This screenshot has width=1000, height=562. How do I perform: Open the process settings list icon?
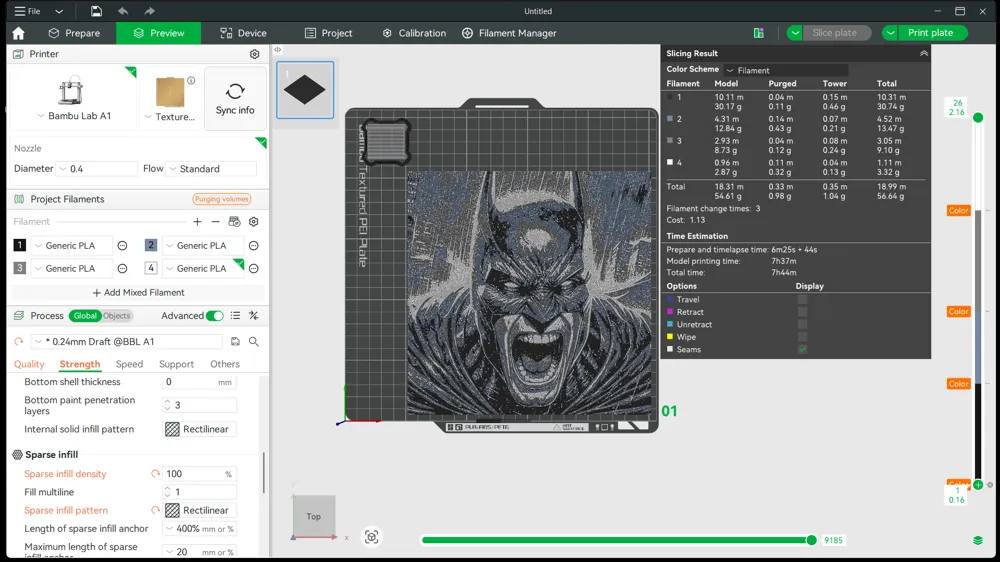click(235, 316)
